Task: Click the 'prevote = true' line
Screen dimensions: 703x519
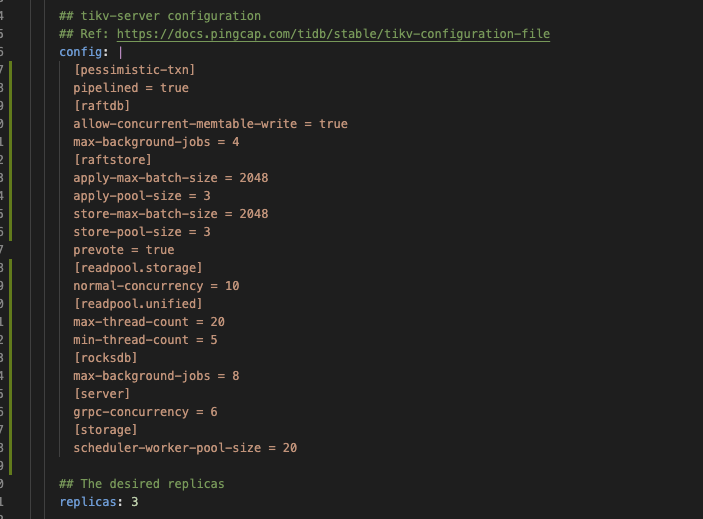Action: click(123, 250)
